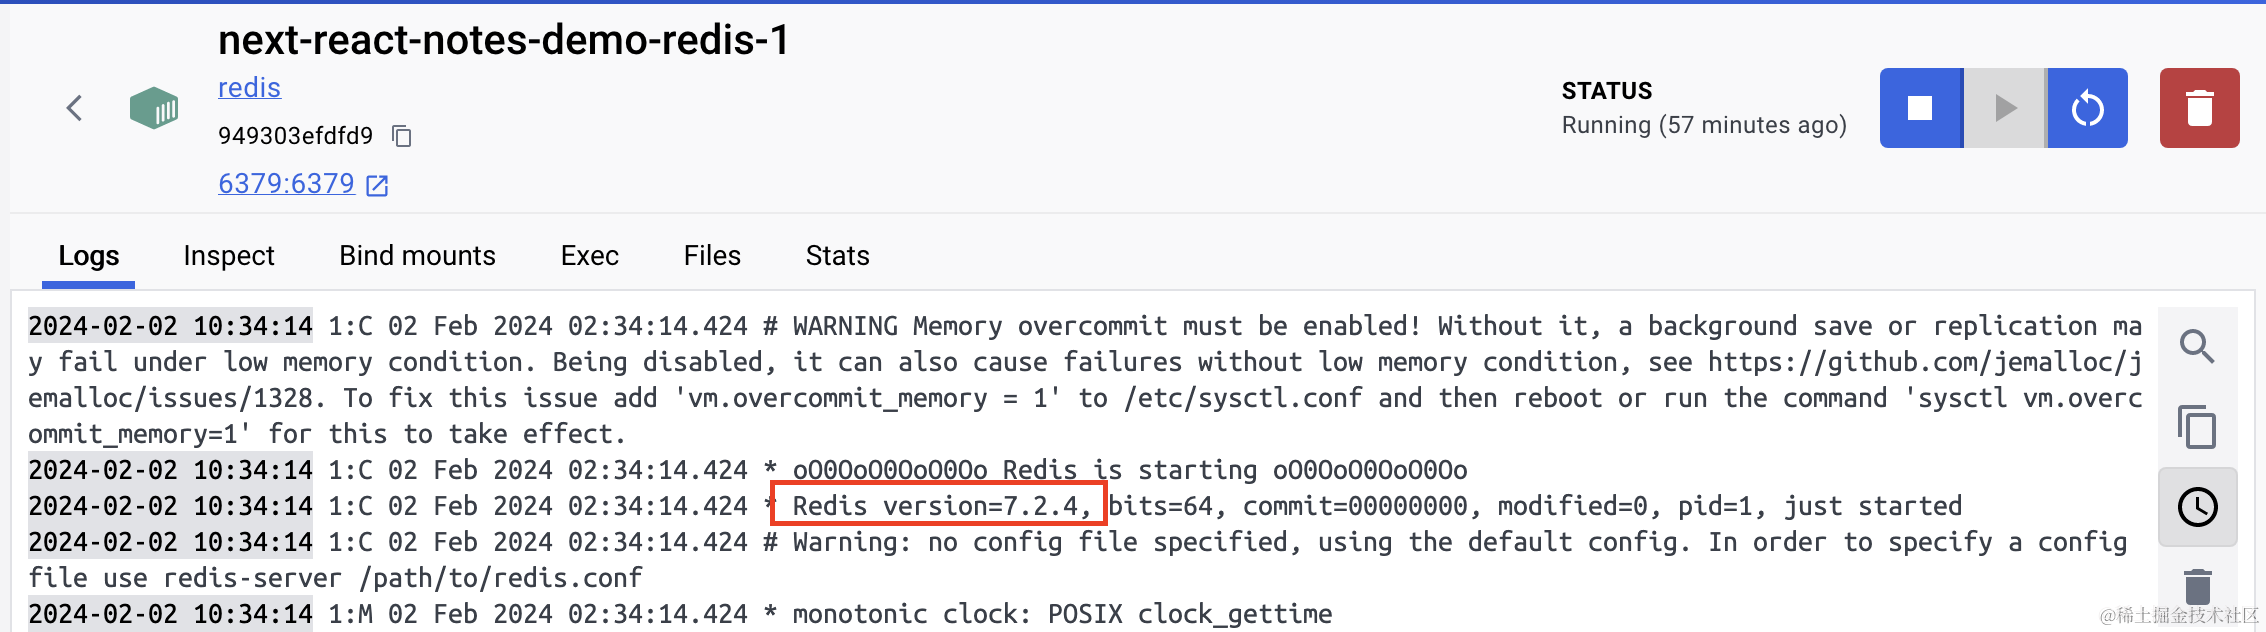2266x632 pixels.
Task: Copy container ID 949303efdfd9
Action: 402,136
